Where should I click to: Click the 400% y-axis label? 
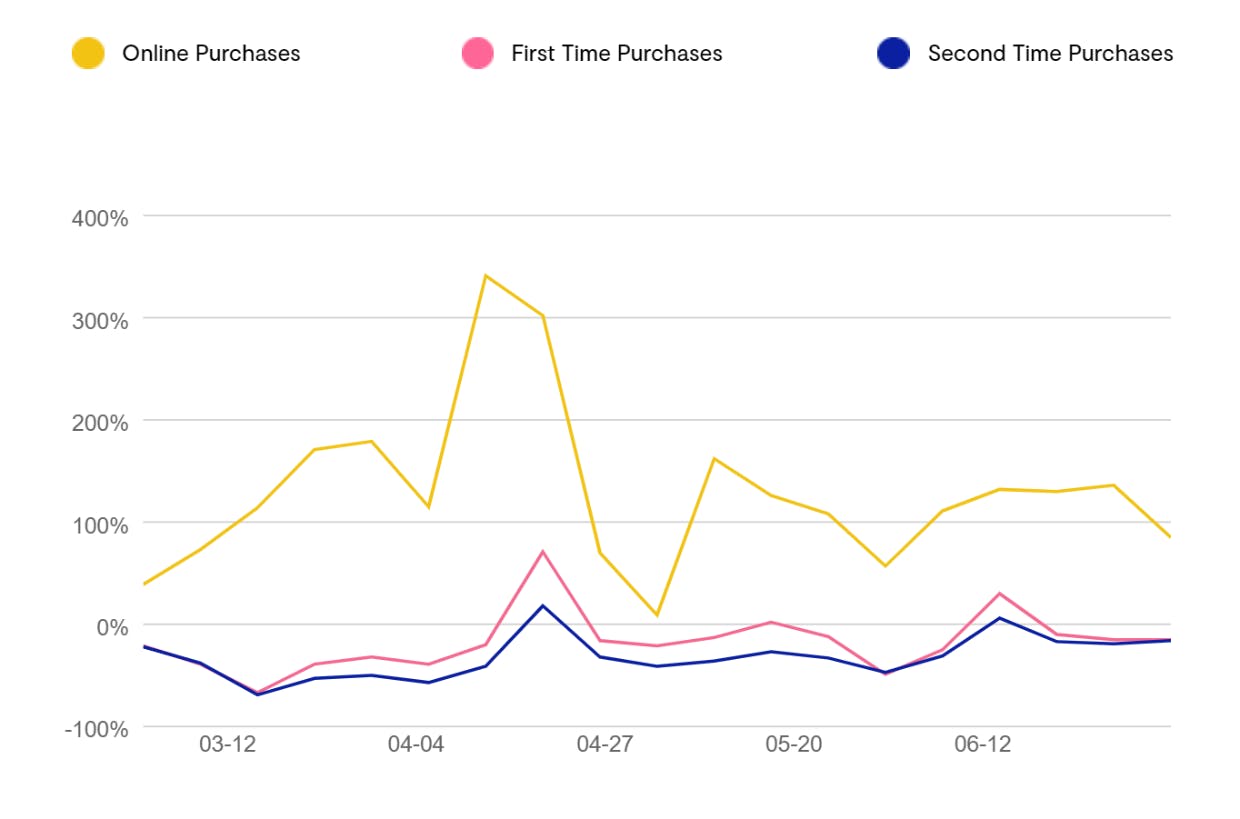pos(100,218)
